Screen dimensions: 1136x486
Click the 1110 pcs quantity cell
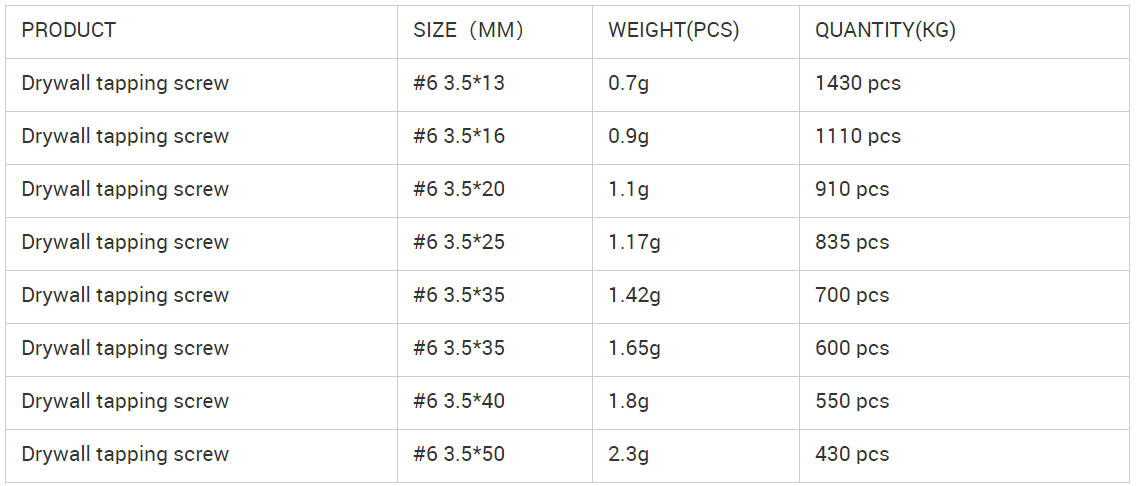coord(857,136)
